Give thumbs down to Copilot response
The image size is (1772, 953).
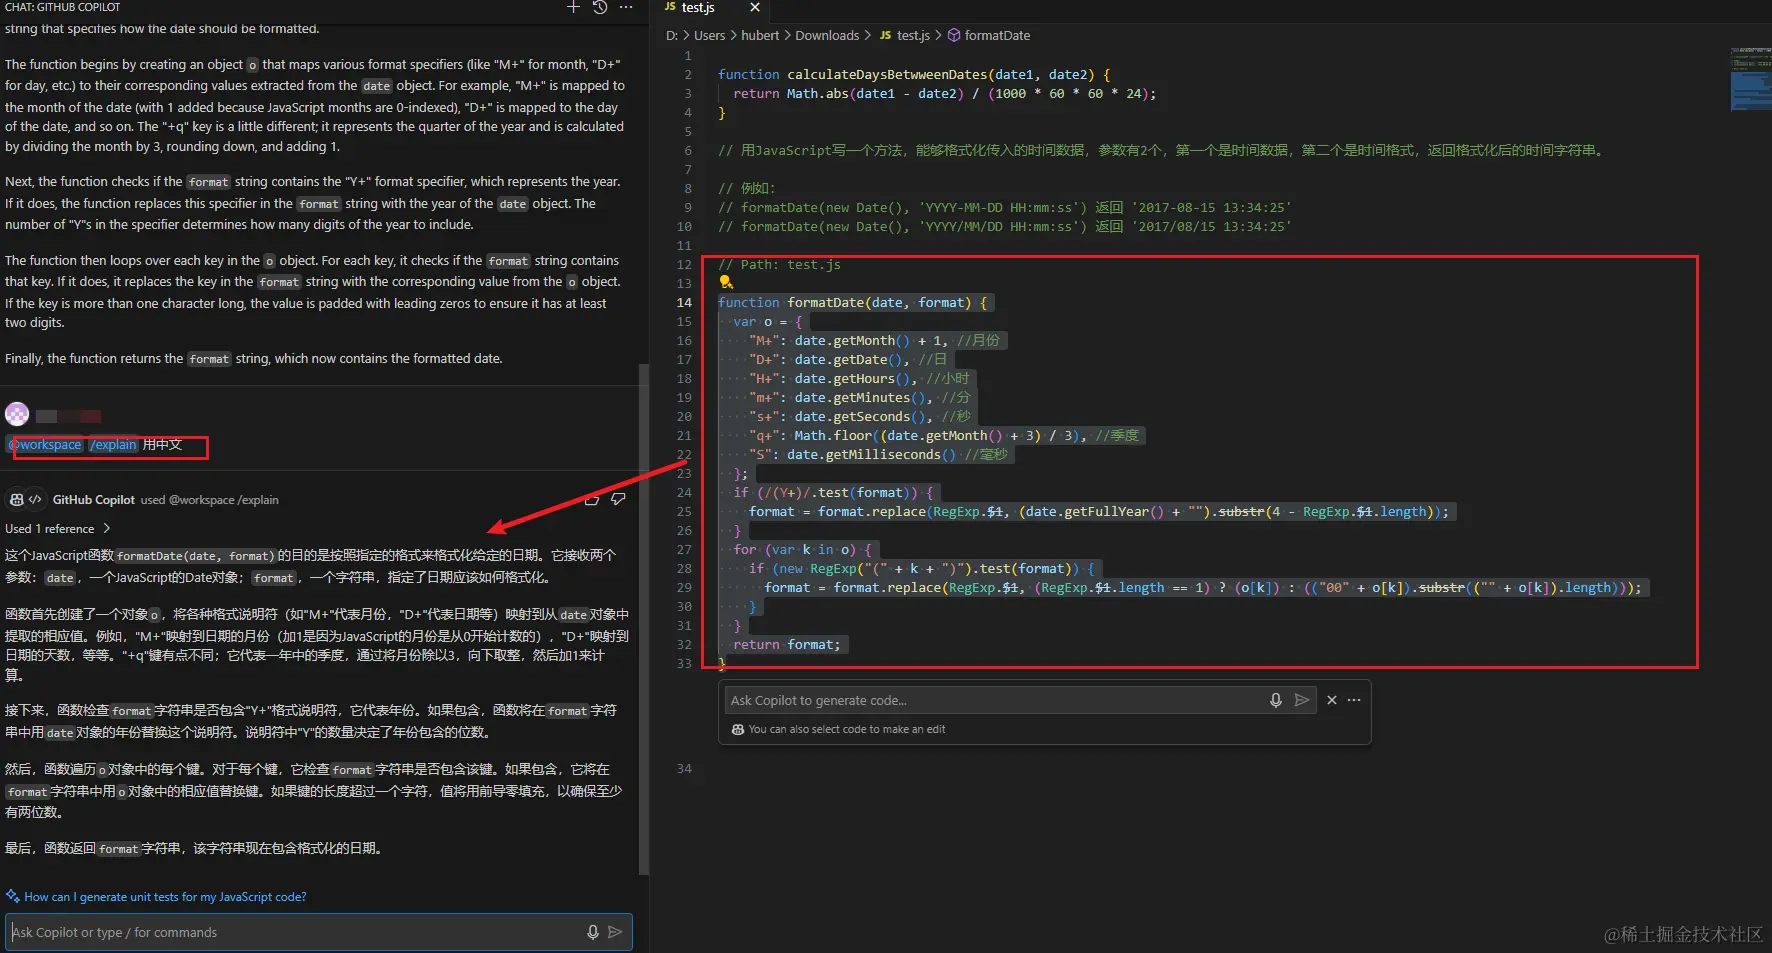click(x=619, y=499)
